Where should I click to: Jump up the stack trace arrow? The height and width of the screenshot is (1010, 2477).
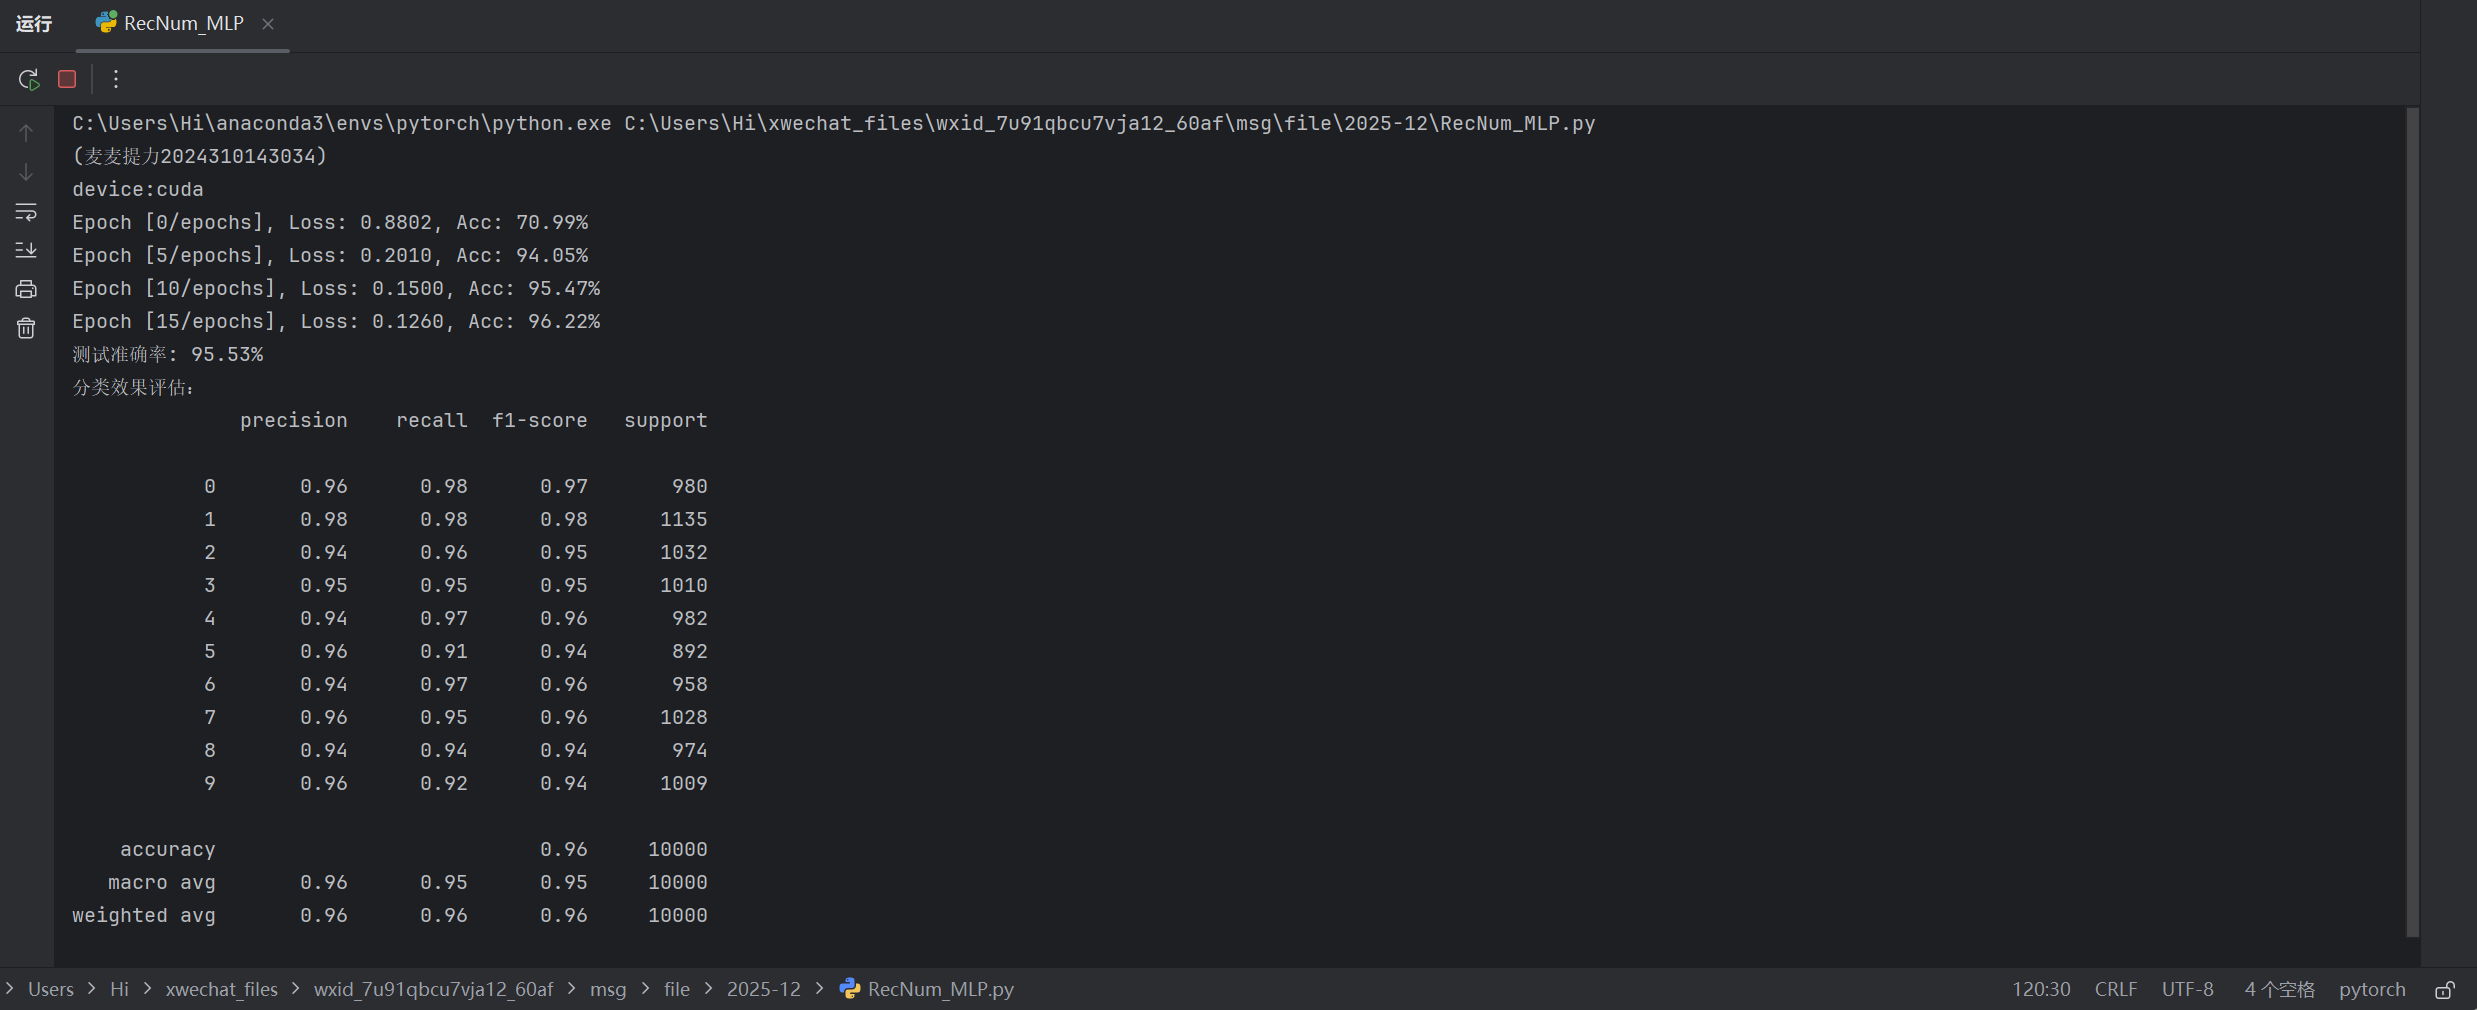pos(26,132)
